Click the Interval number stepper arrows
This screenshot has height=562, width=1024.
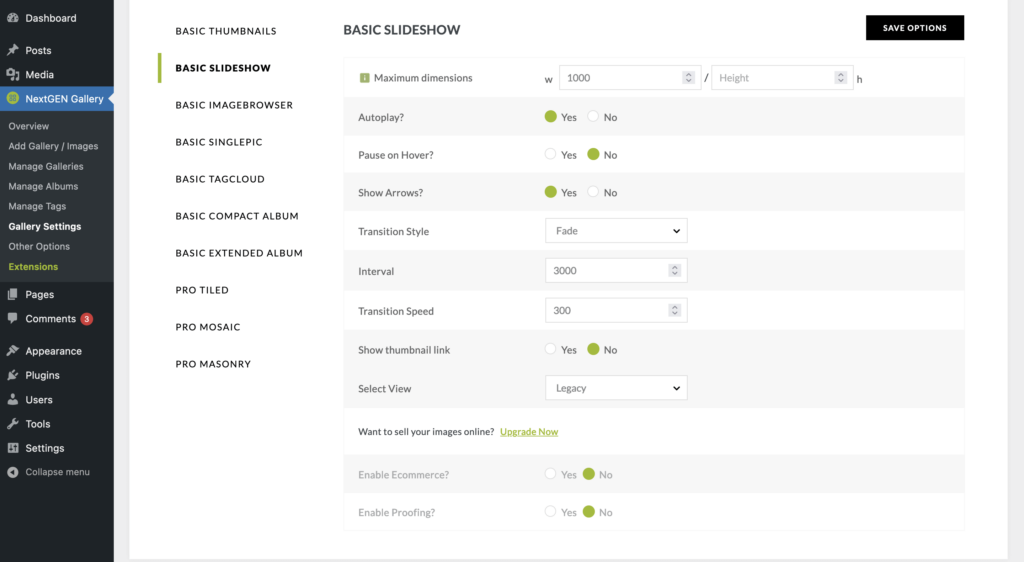click(x=675, y=271)
